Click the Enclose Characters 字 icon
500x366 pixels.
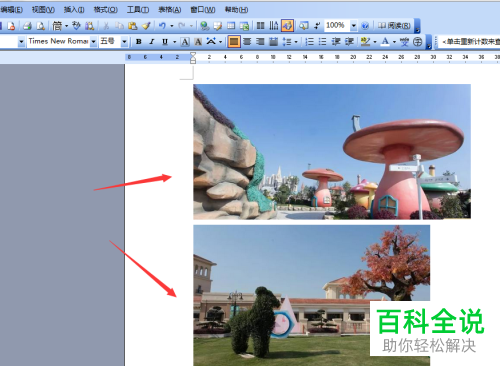click(x=417, y=42)
